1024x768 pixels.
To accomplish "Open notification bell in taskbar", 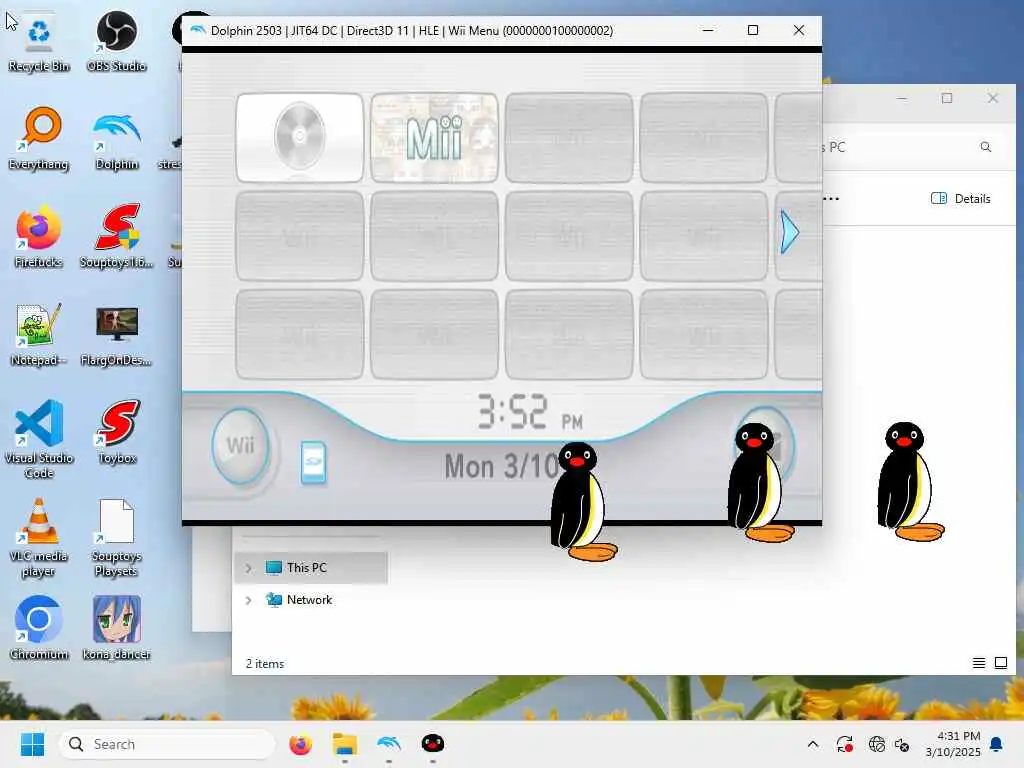I will pyautogui.click(x=996, y=744).
